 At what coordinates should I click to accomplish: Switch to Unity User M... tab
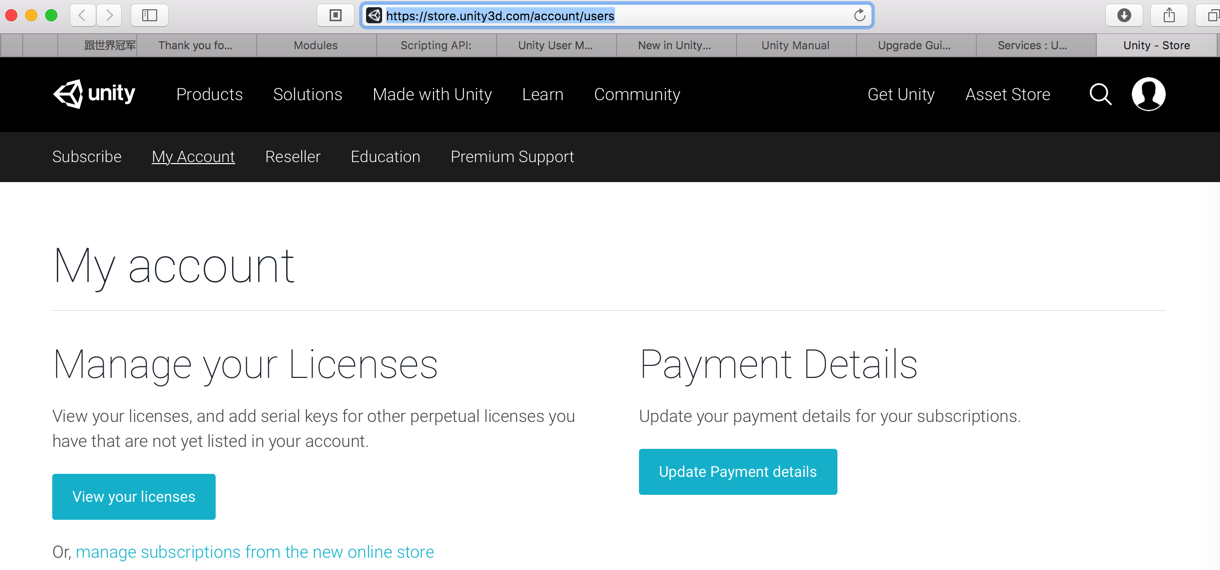click(x=556, y=45)
